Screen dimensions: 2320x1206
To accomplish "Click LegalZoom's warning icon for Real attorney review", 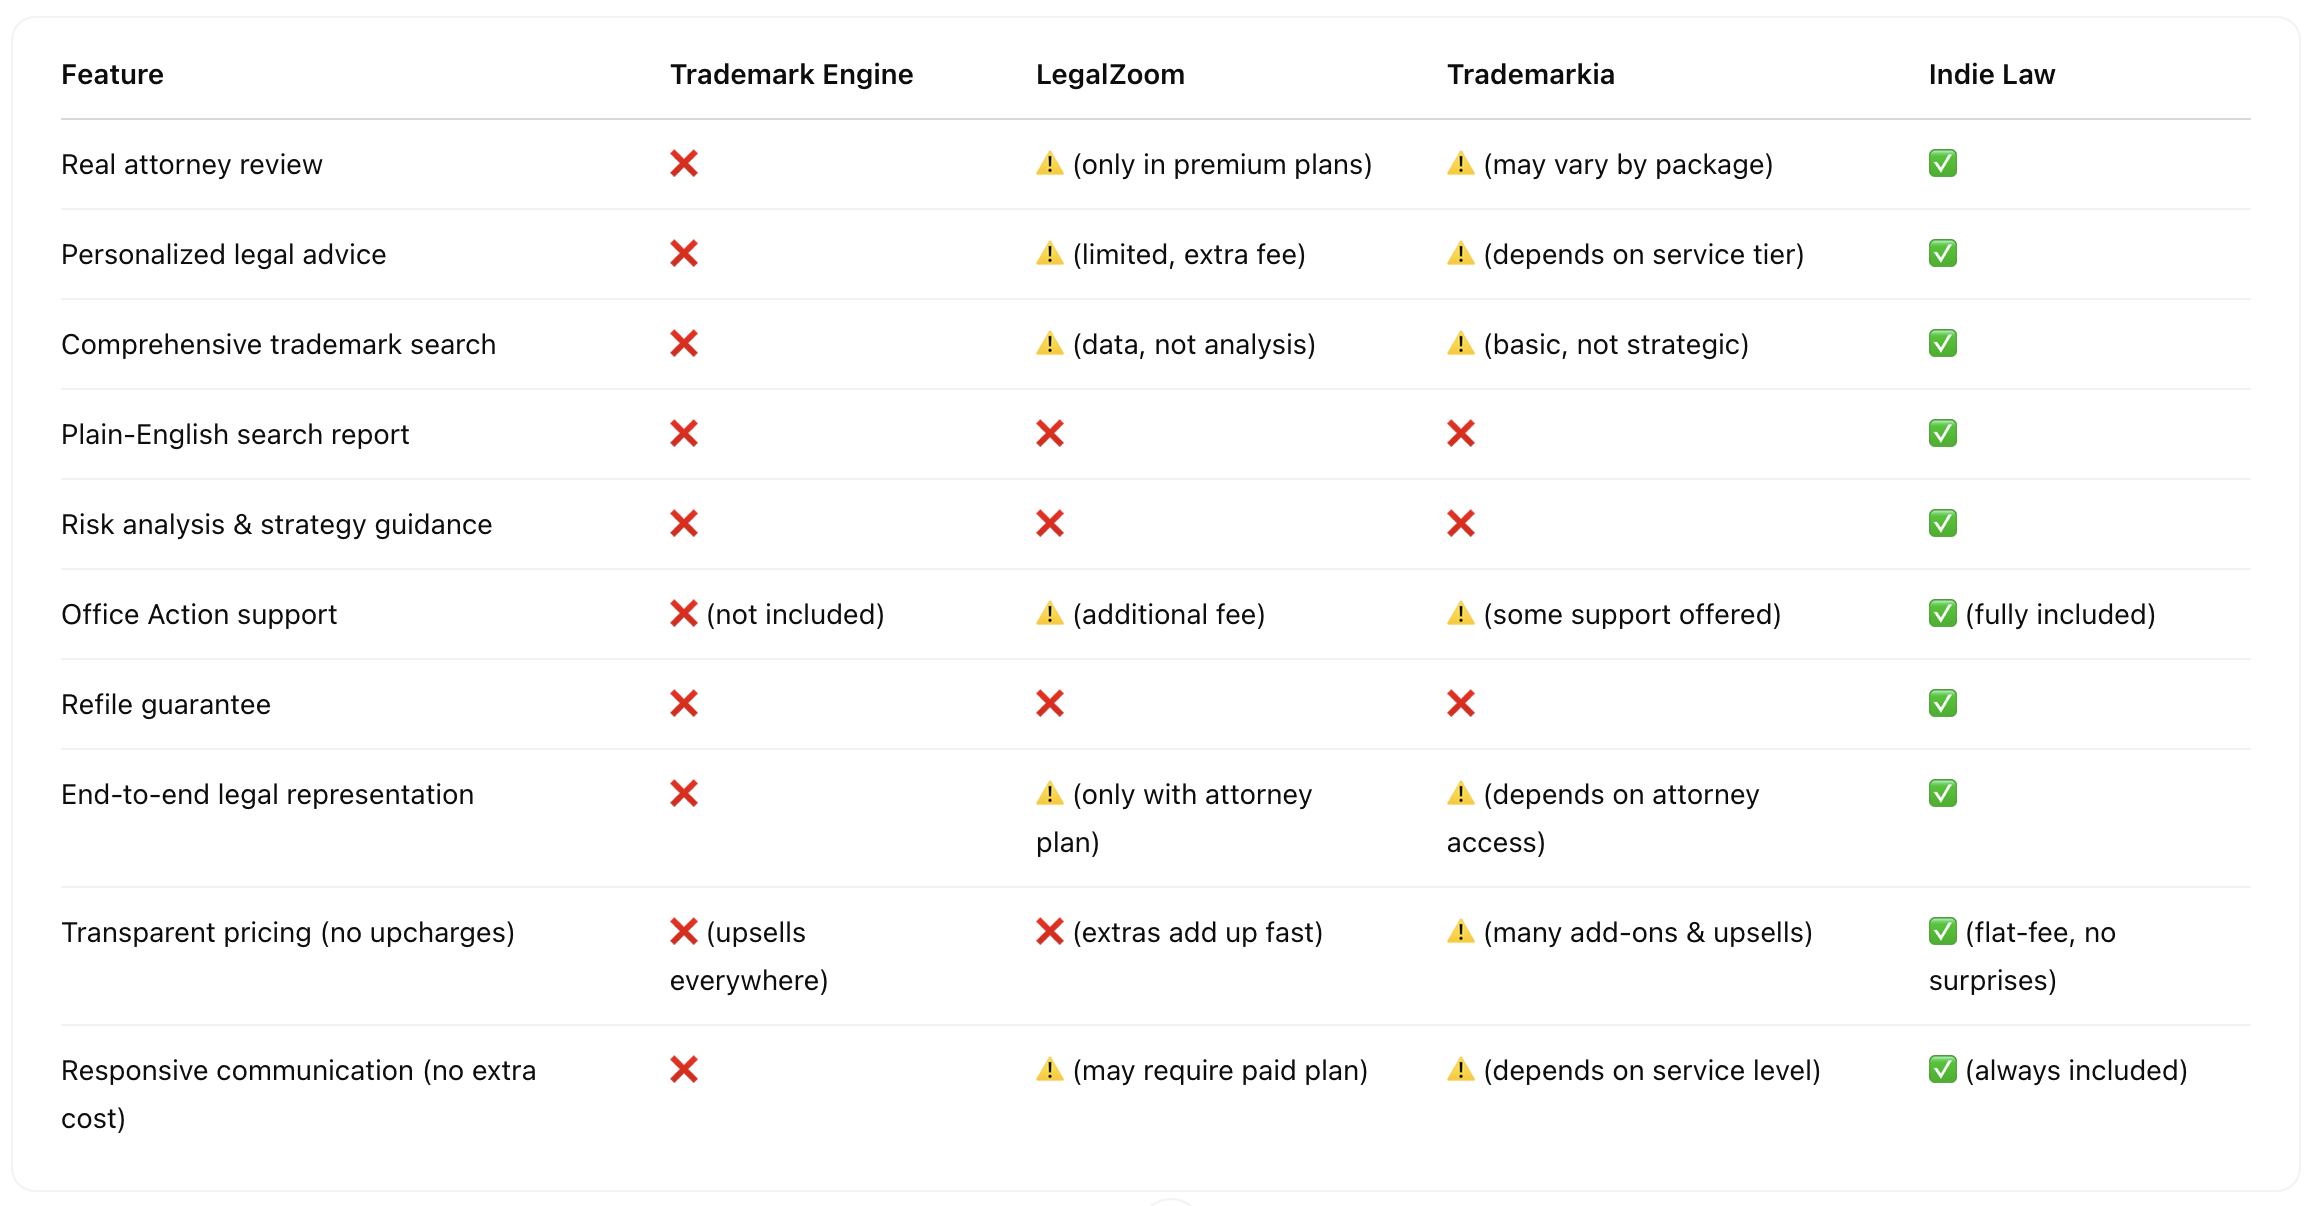I will [x=1049, y=163].
